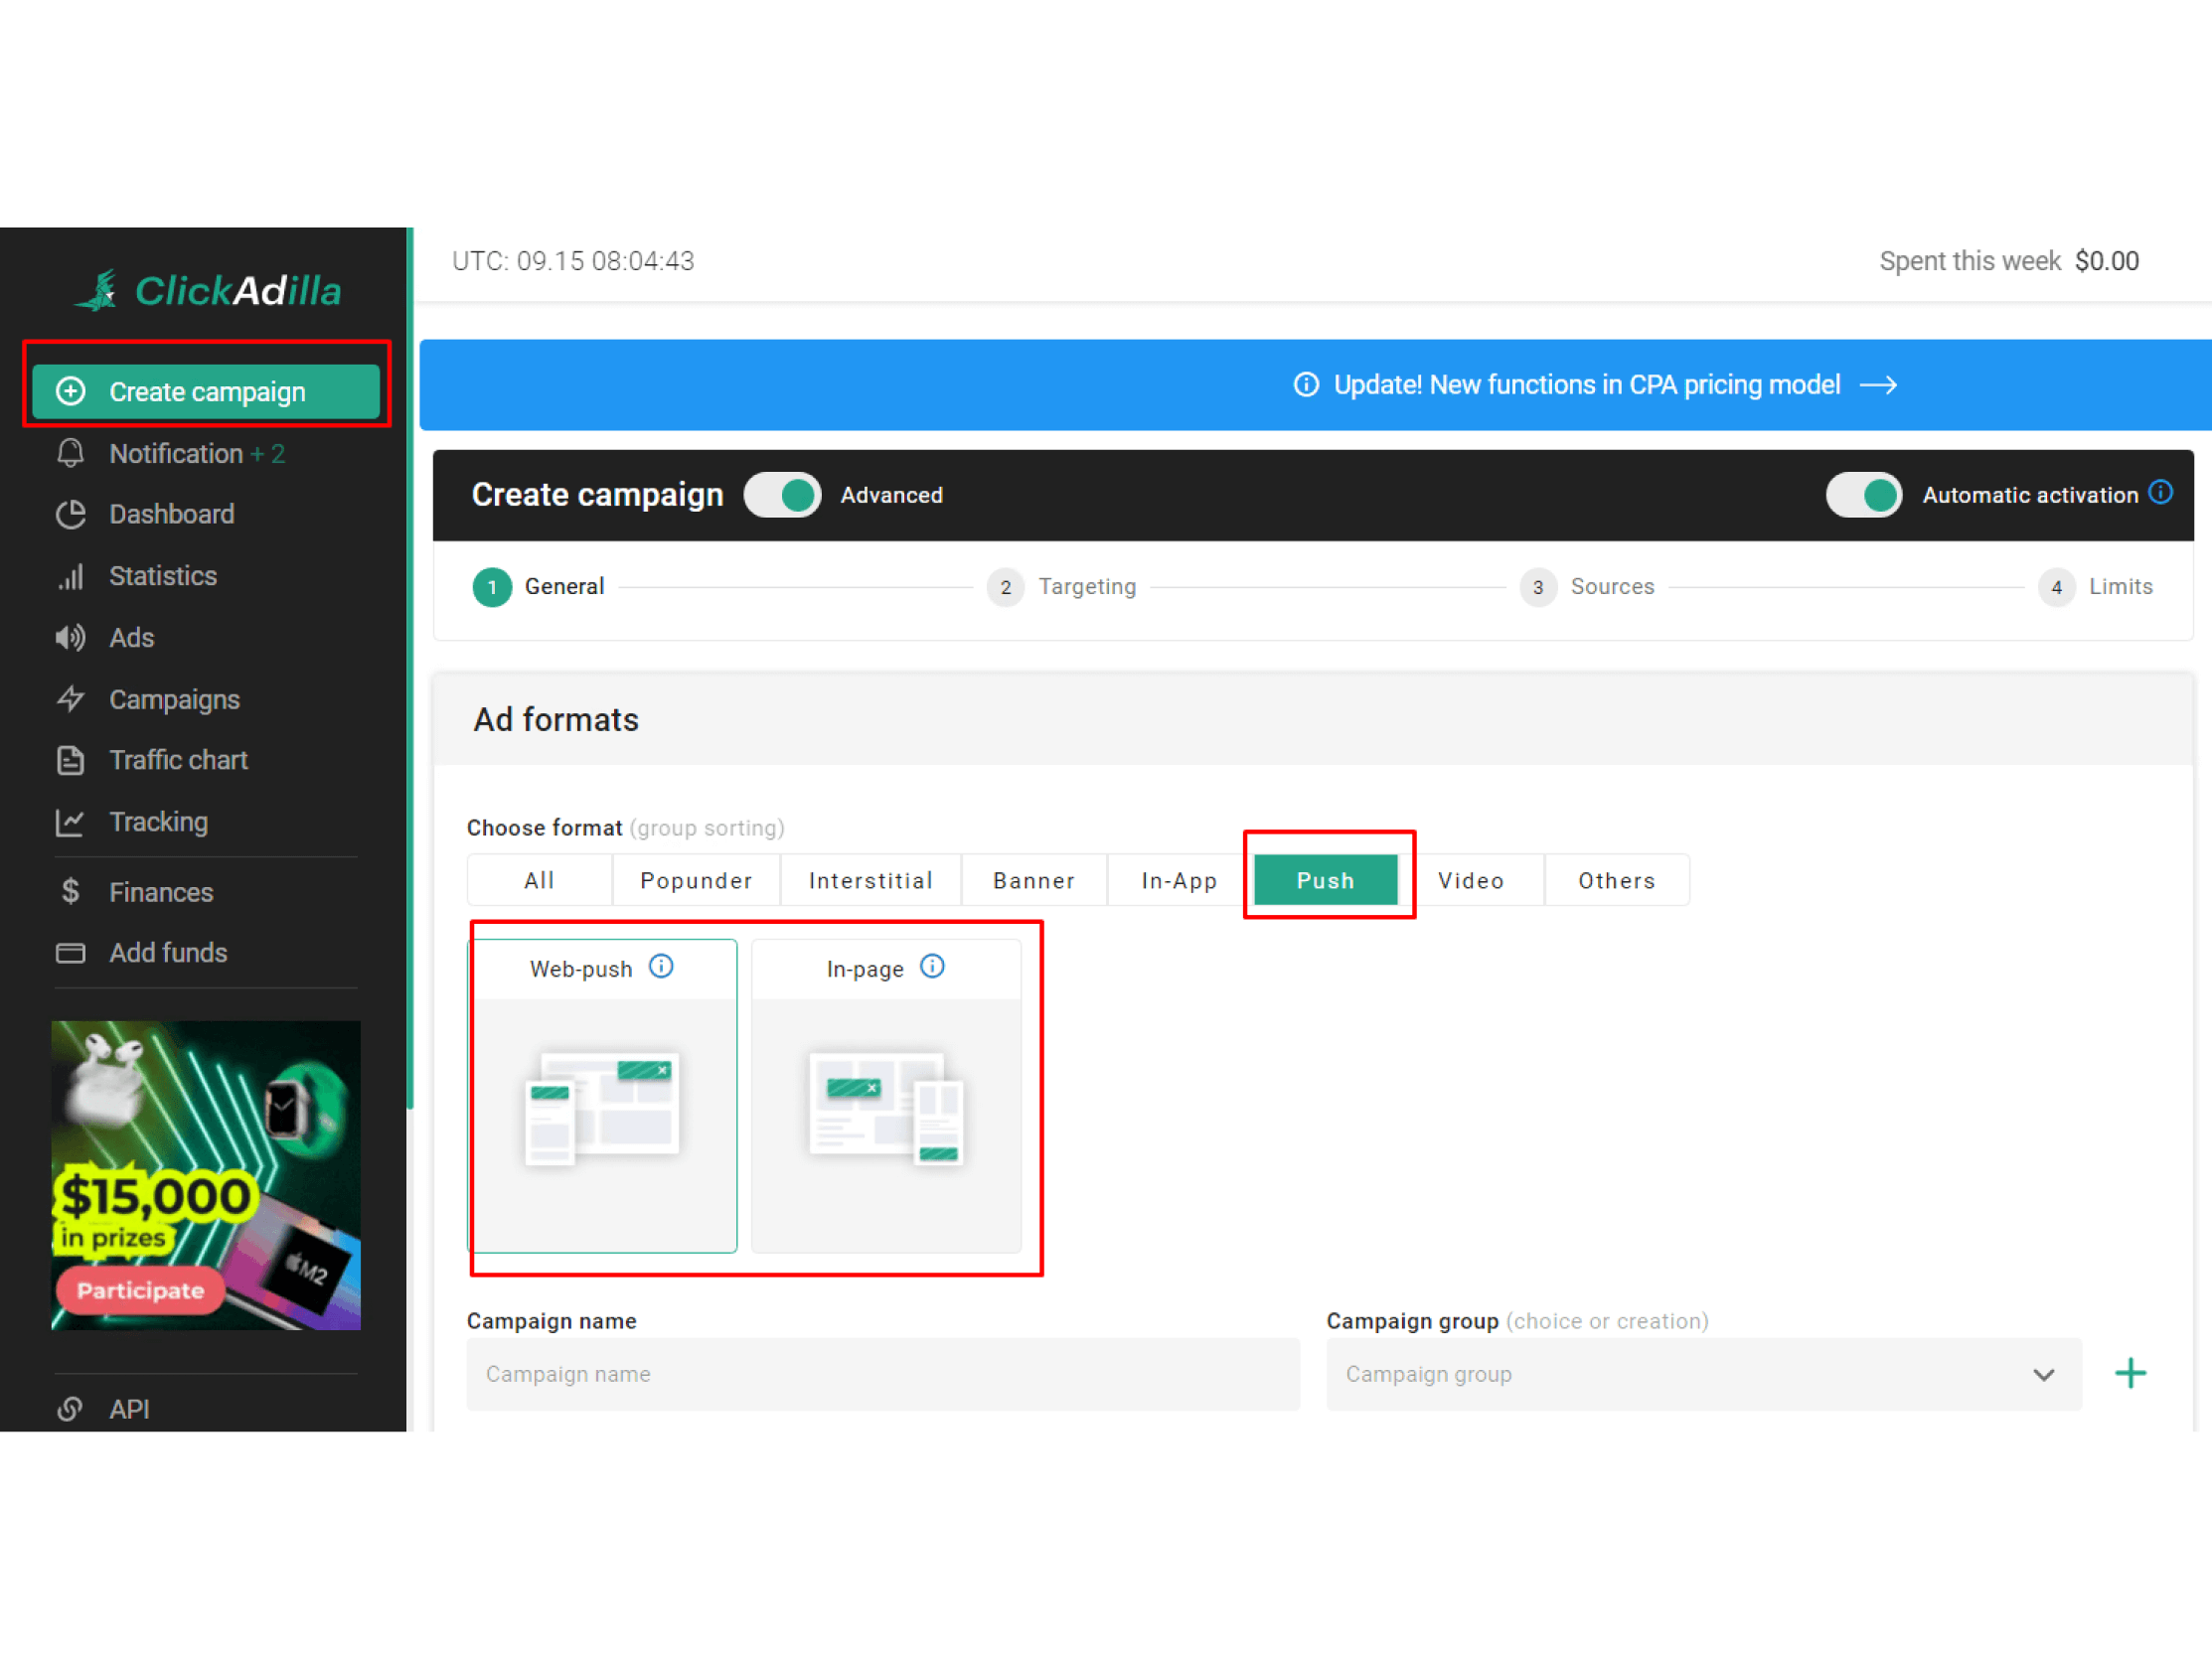
Task: Click the Create campaign sidebar button
Action: (206, 392)
